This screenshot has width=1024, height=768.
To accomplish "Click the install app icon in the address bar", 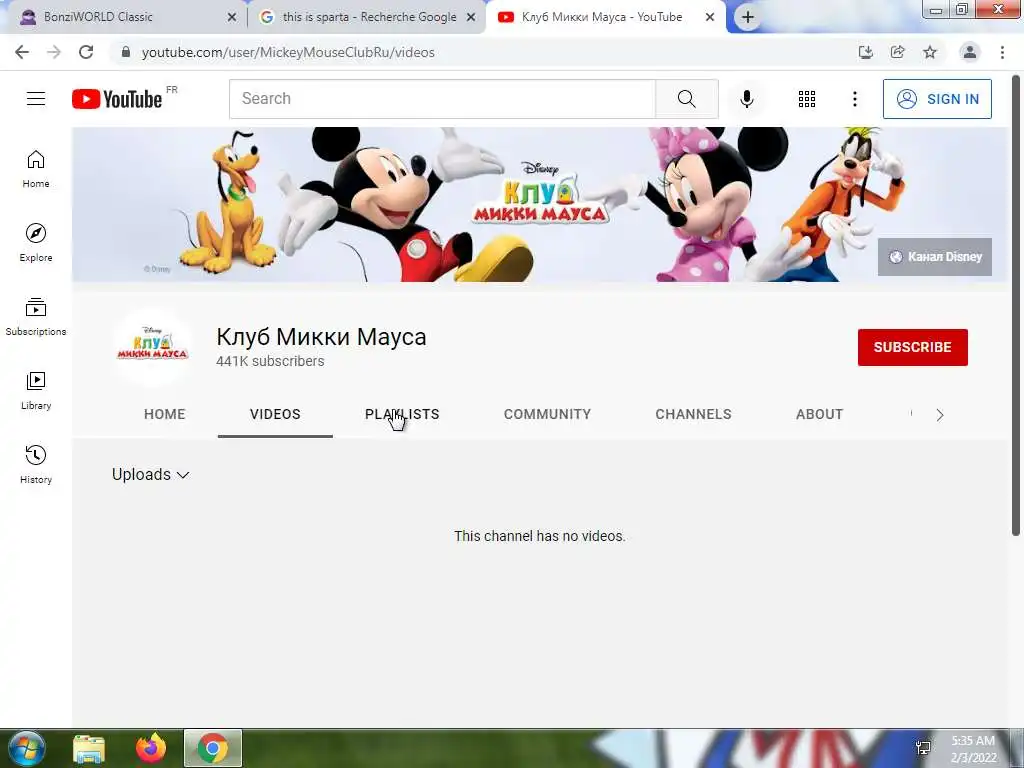I will point(866,52).
